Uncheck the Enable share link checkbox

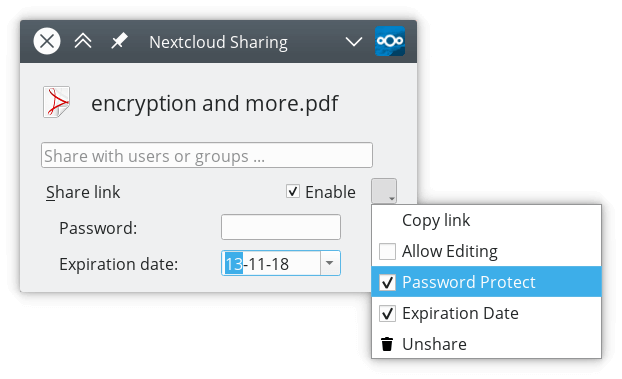[293, 192]
